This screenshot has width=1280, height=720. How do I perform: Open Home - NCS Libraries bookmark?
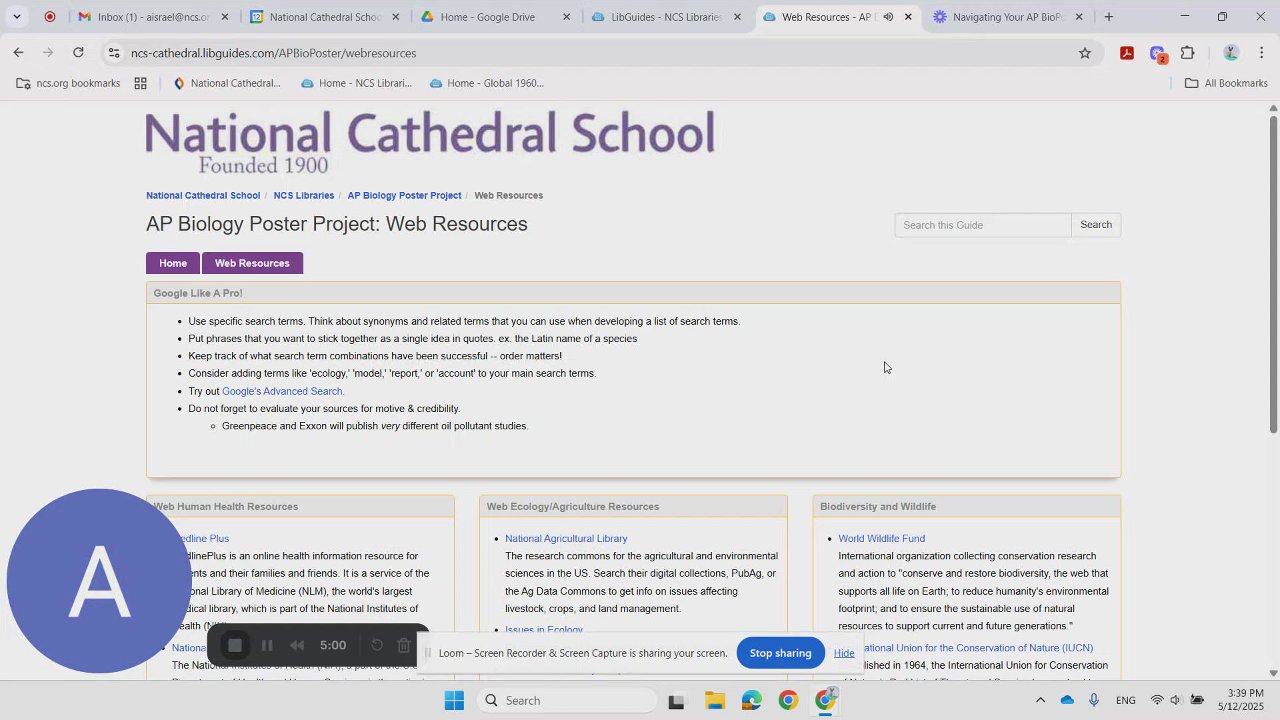[356, 83]
